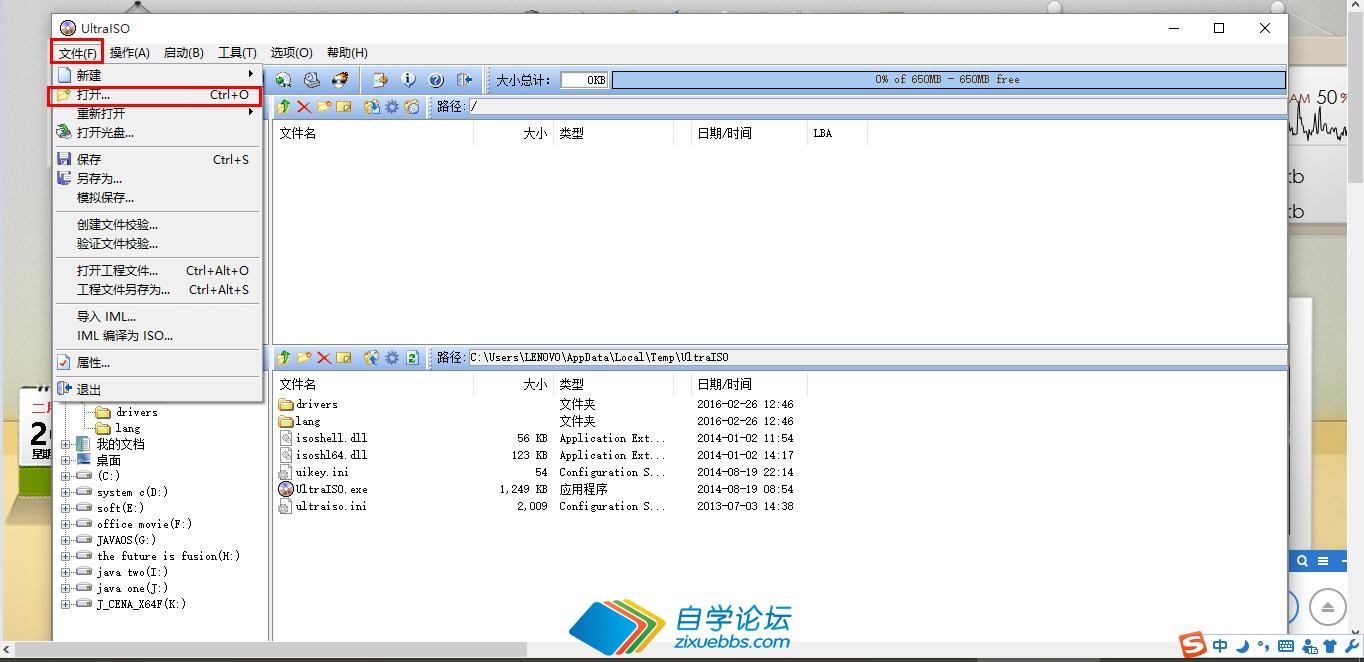Click the keyboard icon in IME bar
The image size is (1364, 662).
1286,646
